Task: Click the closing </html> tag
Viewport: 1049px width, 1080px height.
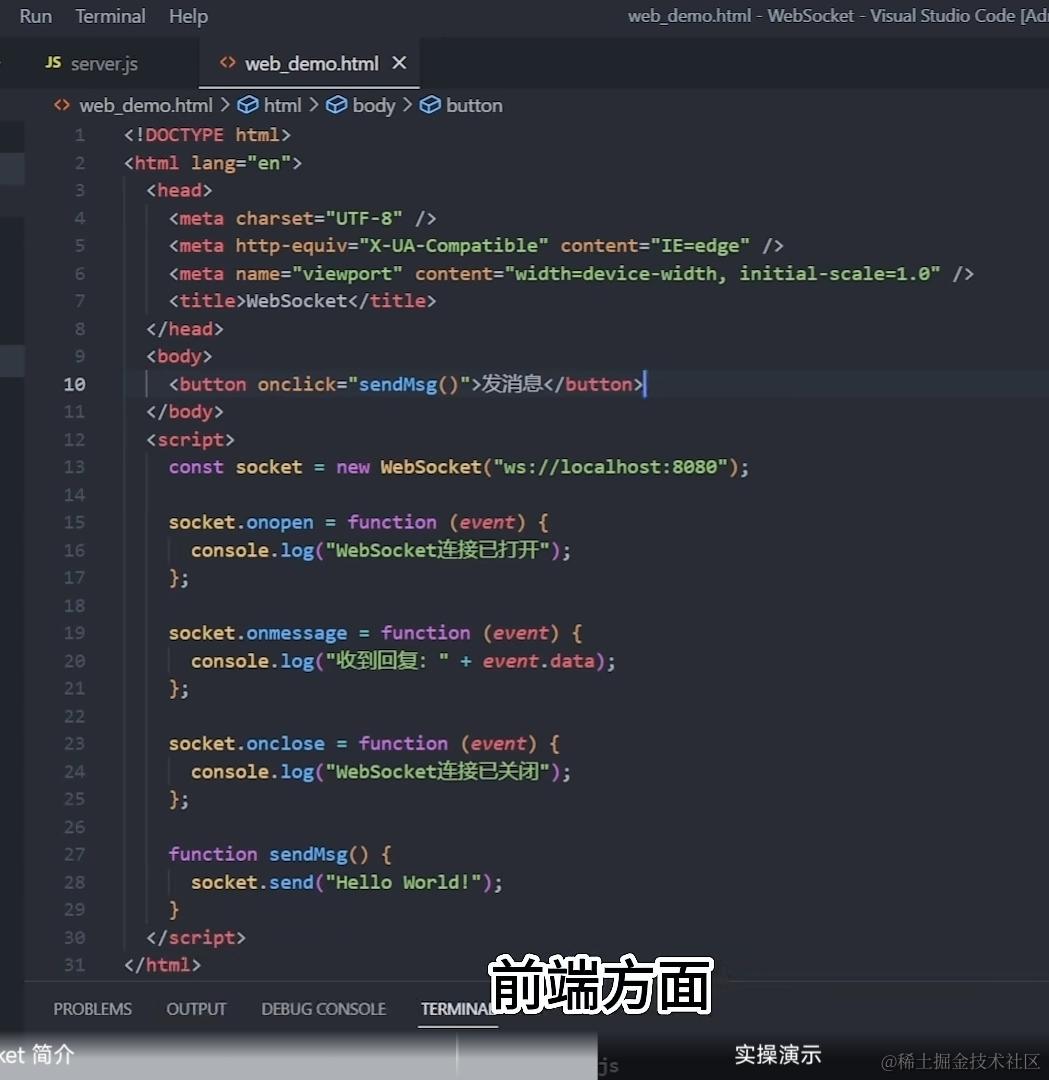Action: click(163, 965)
